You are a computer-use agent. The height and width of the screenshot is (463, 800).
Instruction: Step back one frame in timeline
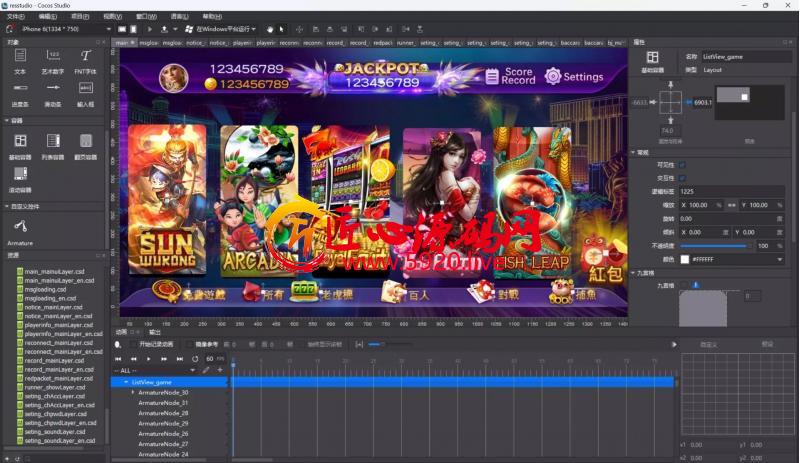[x=134, y=359]
